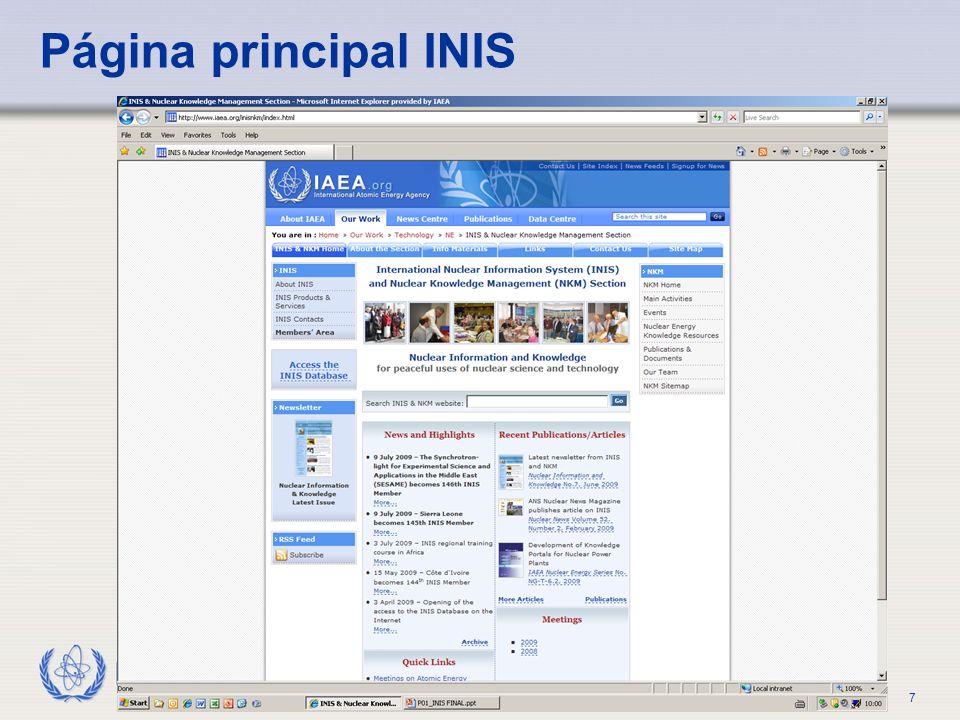Viewport: 960px width, 720px height.
Task: Click the first photo in the image strip
Action: (x=385, y=322)
